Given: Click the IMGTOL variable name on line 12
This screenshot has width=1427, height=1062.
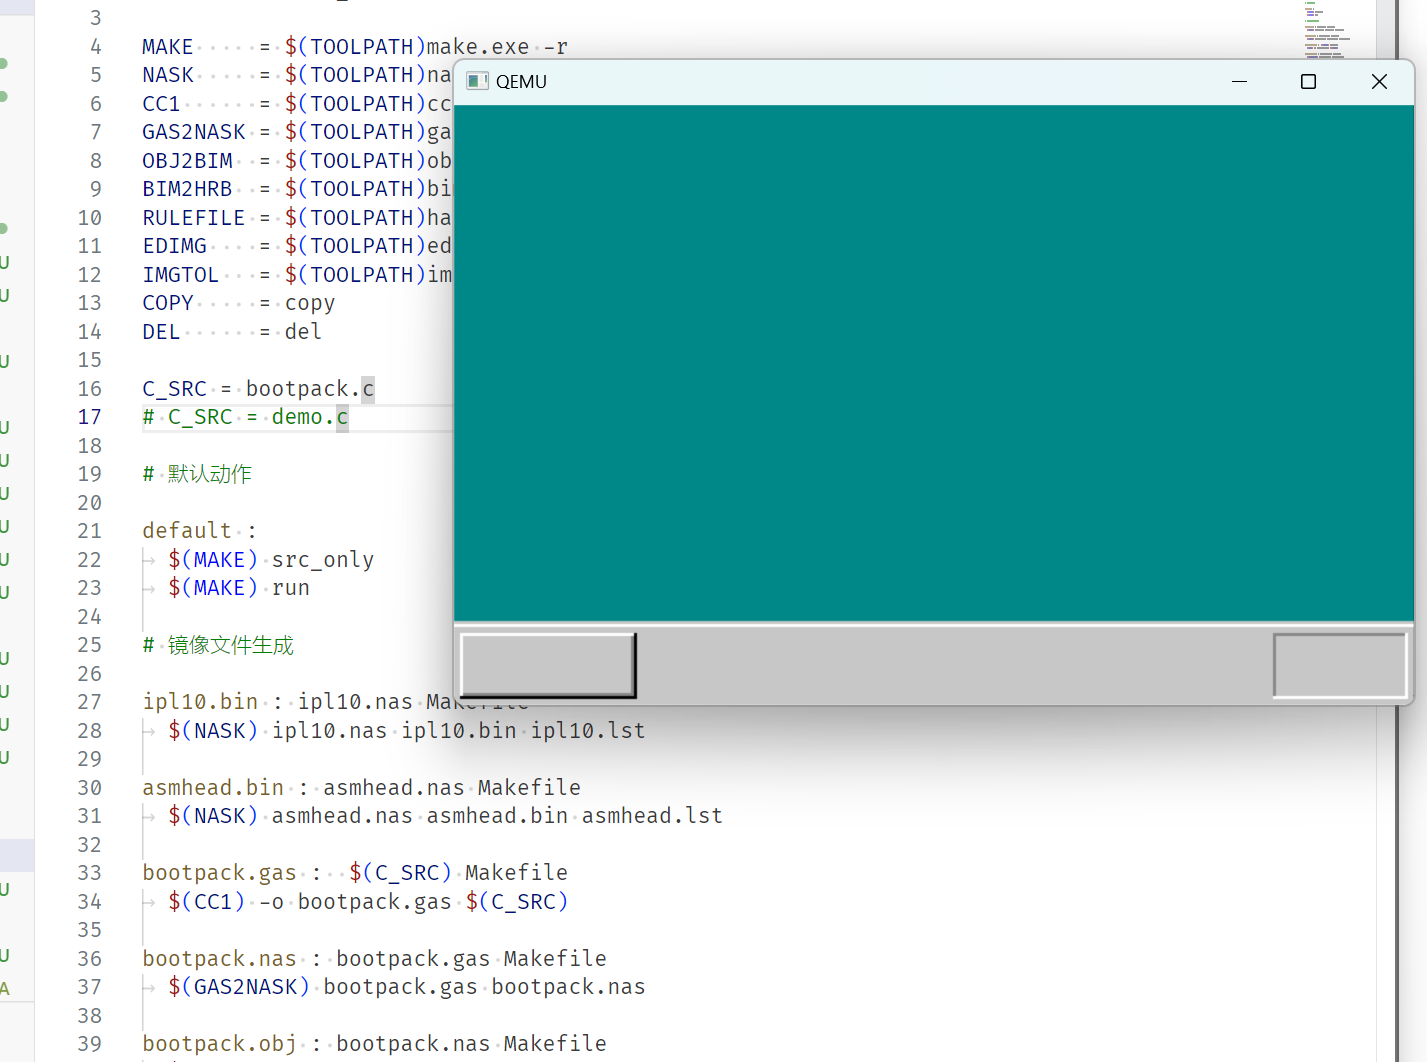Looking at the screenshot, I should 181,275.
